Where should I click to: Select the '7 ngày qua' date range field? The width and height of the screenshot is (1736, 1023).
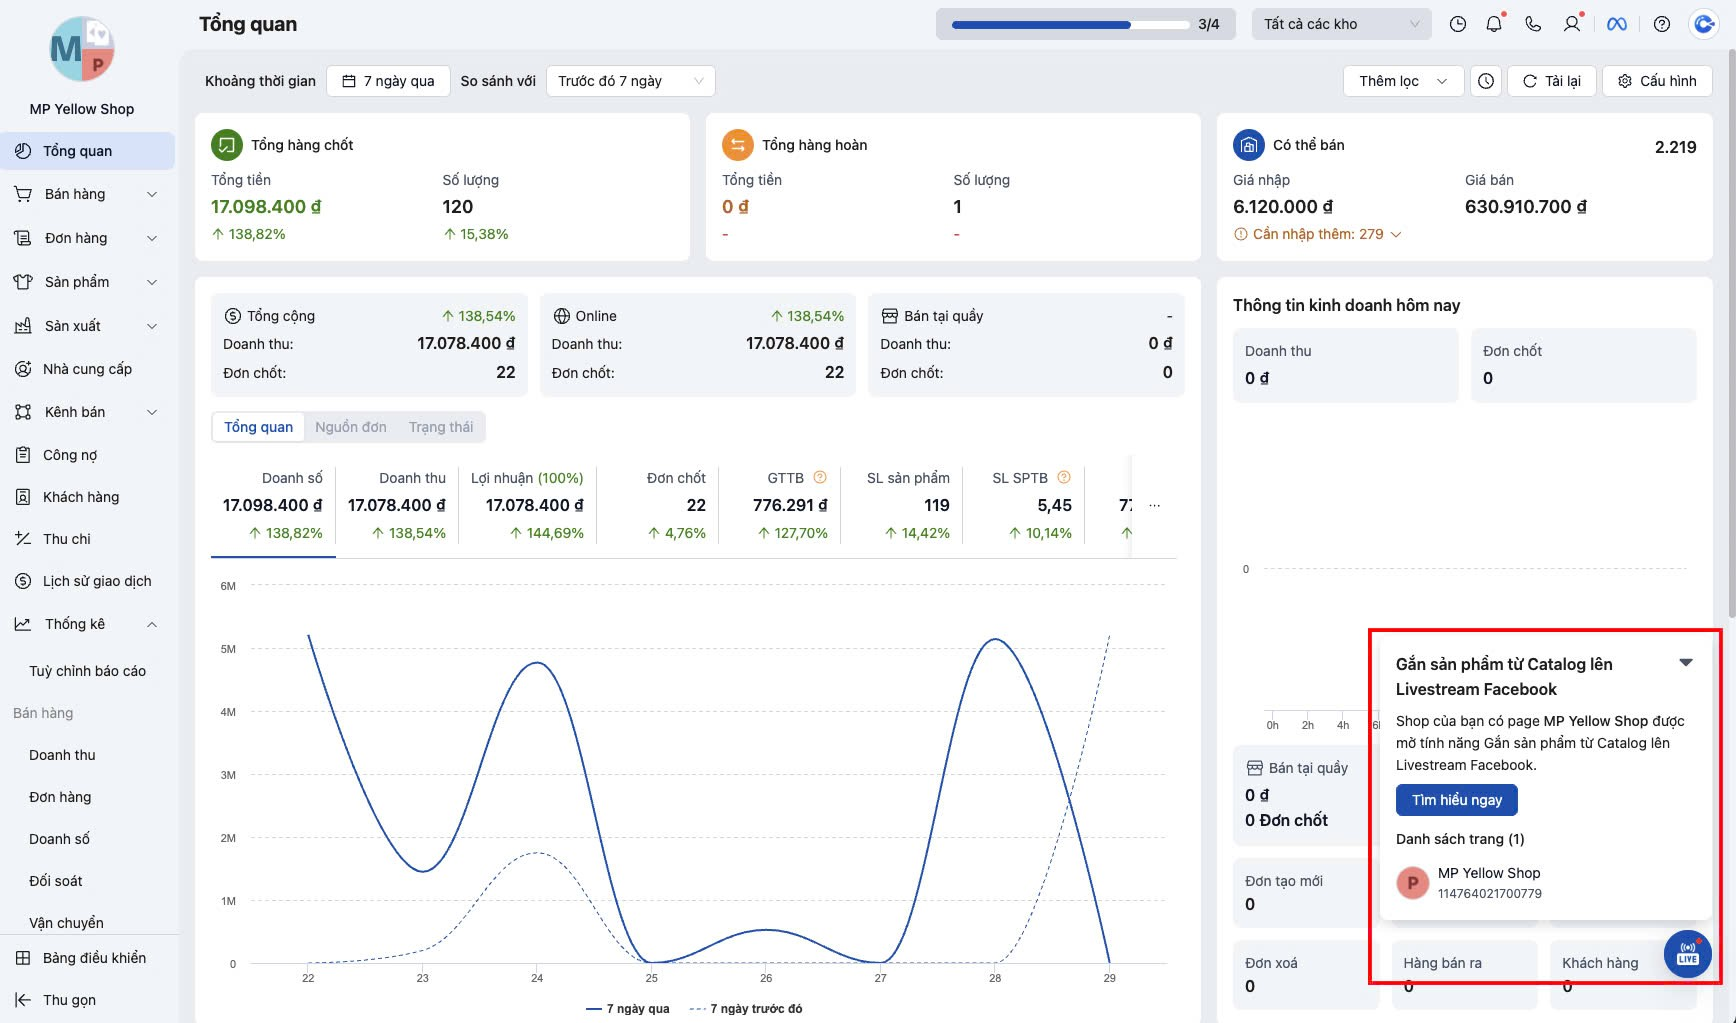click(388, 81)
